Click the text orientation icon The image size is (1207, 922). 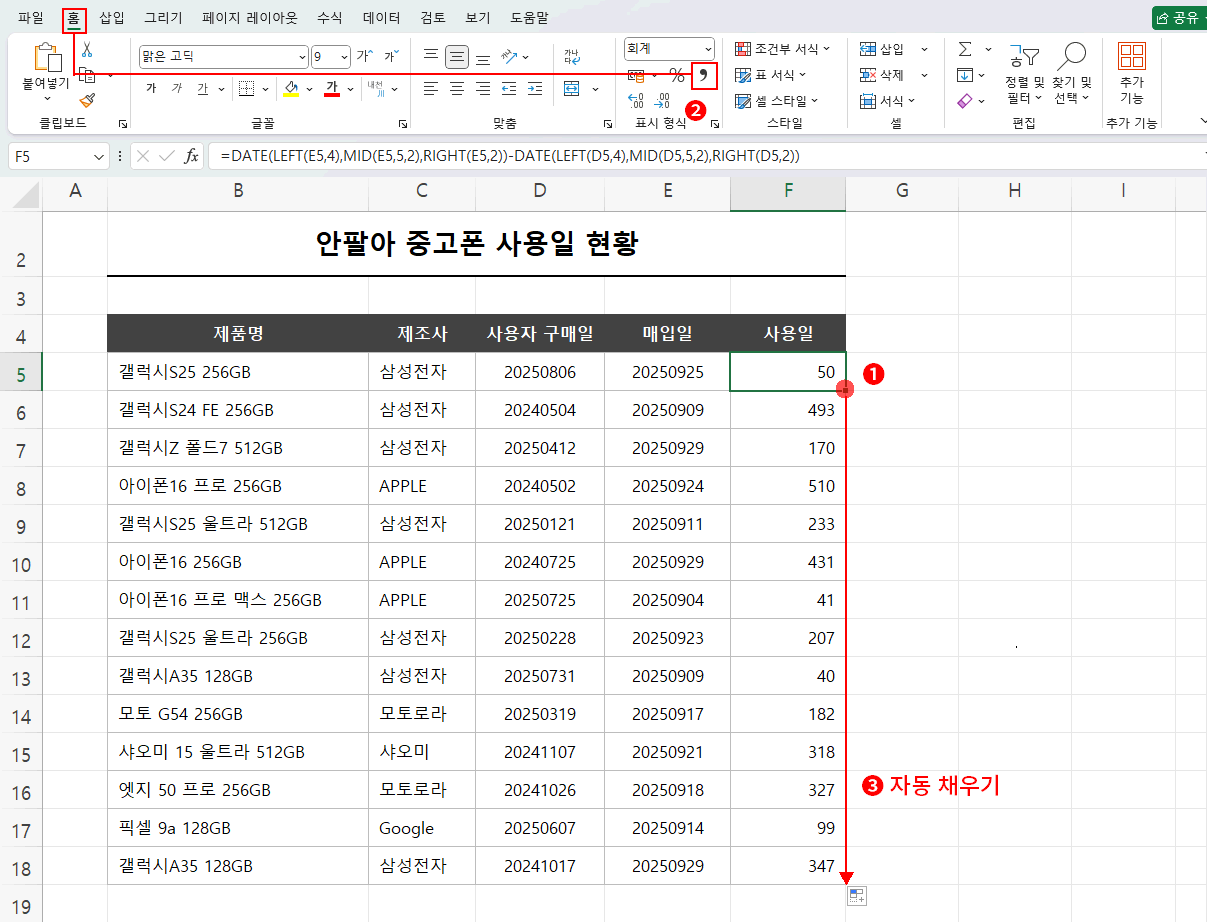click(511, 57)
